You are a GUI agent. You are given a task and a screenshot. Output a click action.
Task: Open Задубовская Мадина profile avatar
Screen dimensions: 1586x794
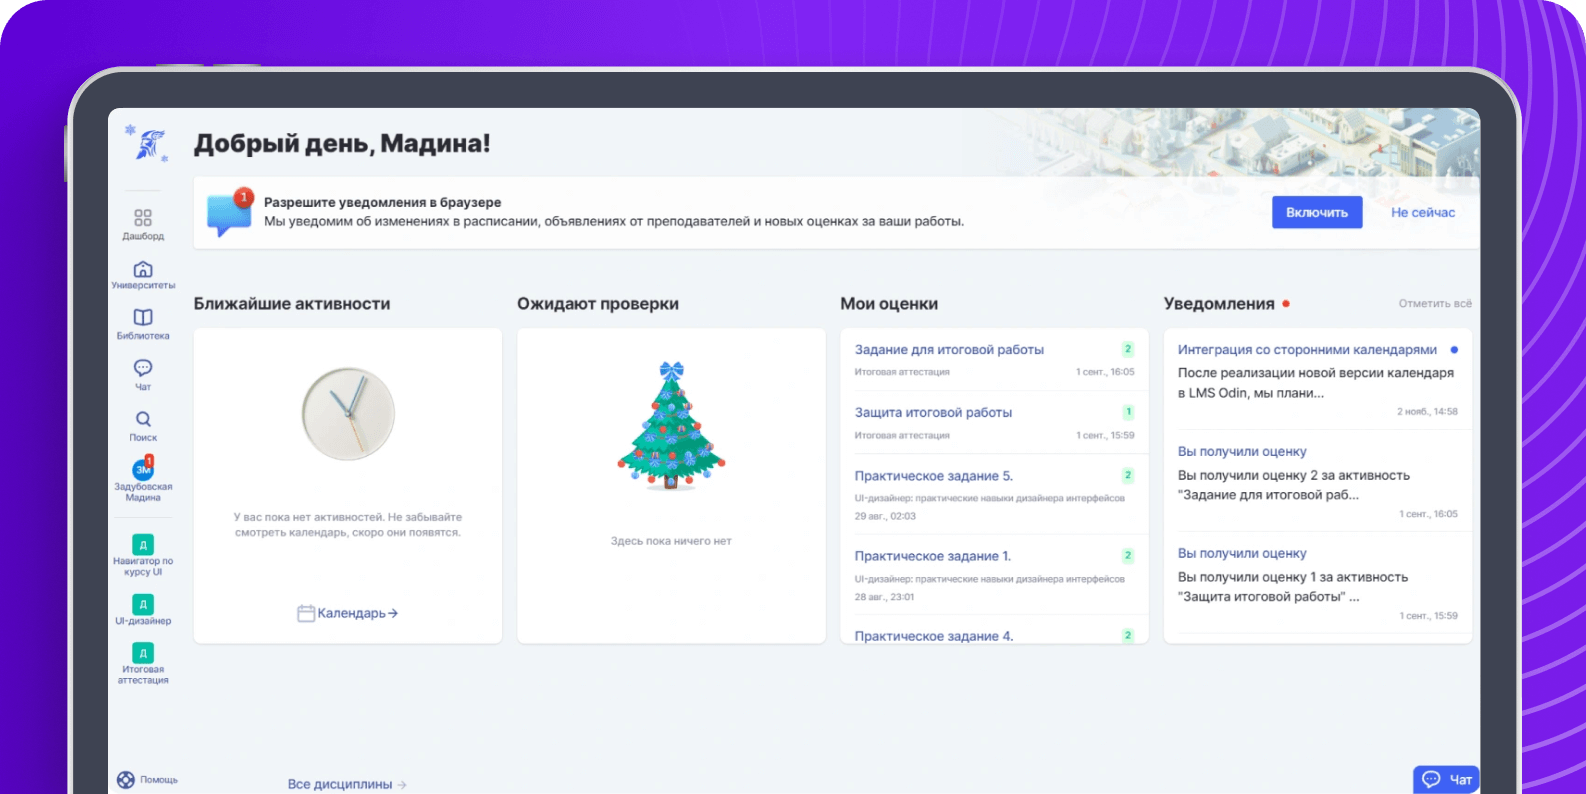pyautogui.click(x=143, y=469)
